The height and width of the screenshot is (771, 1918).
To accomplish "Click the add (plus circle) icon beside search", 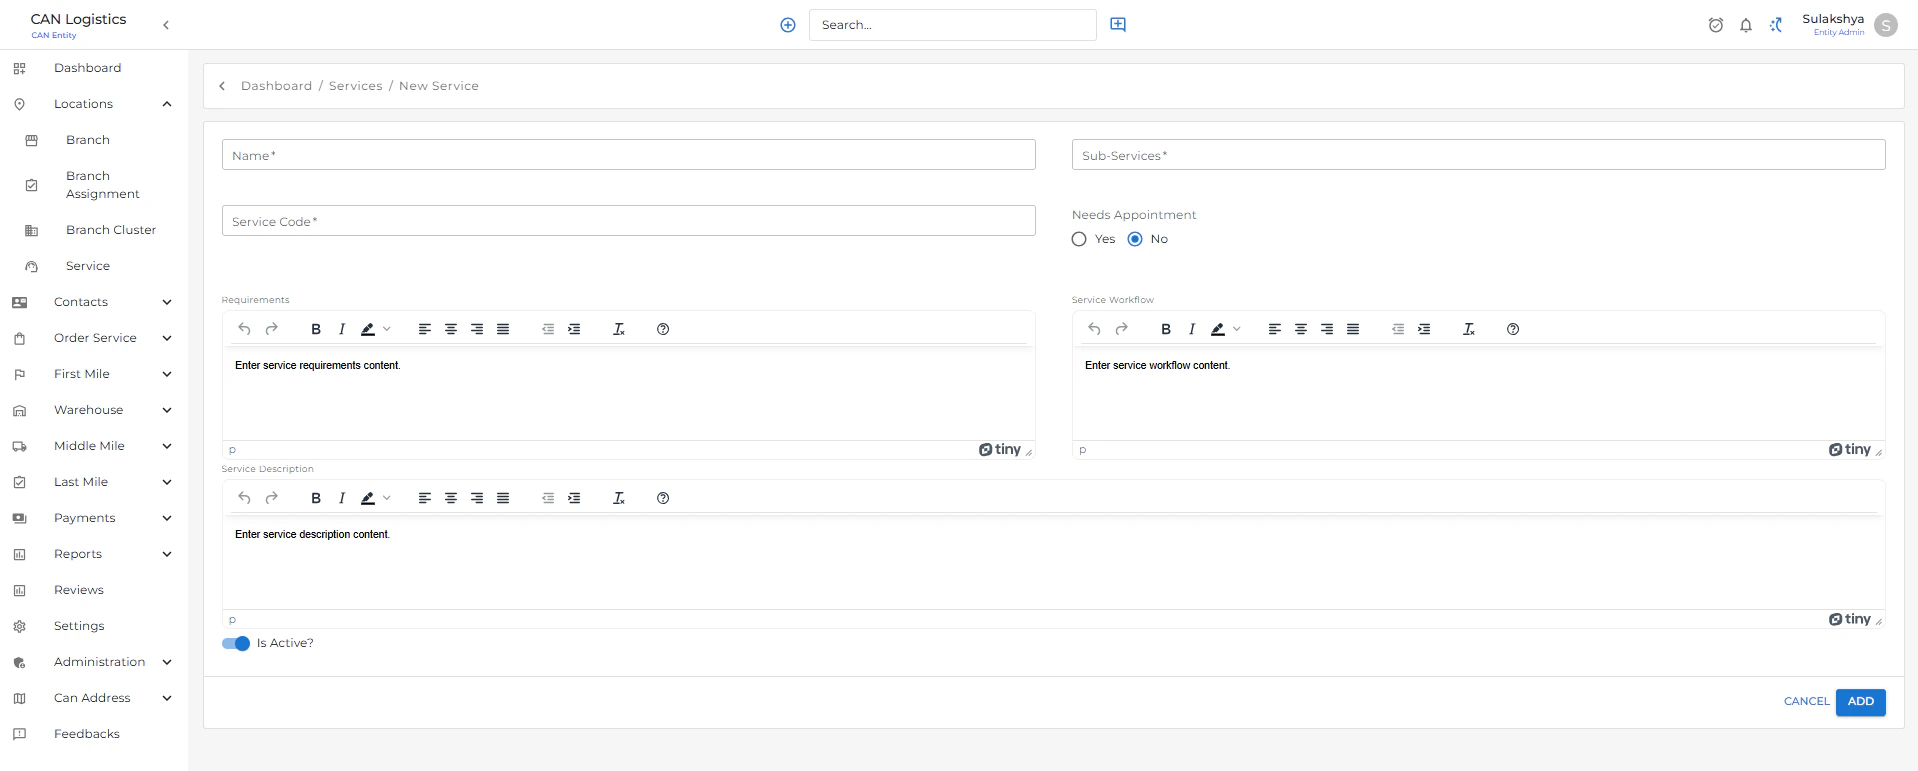I will coord(788,25).
